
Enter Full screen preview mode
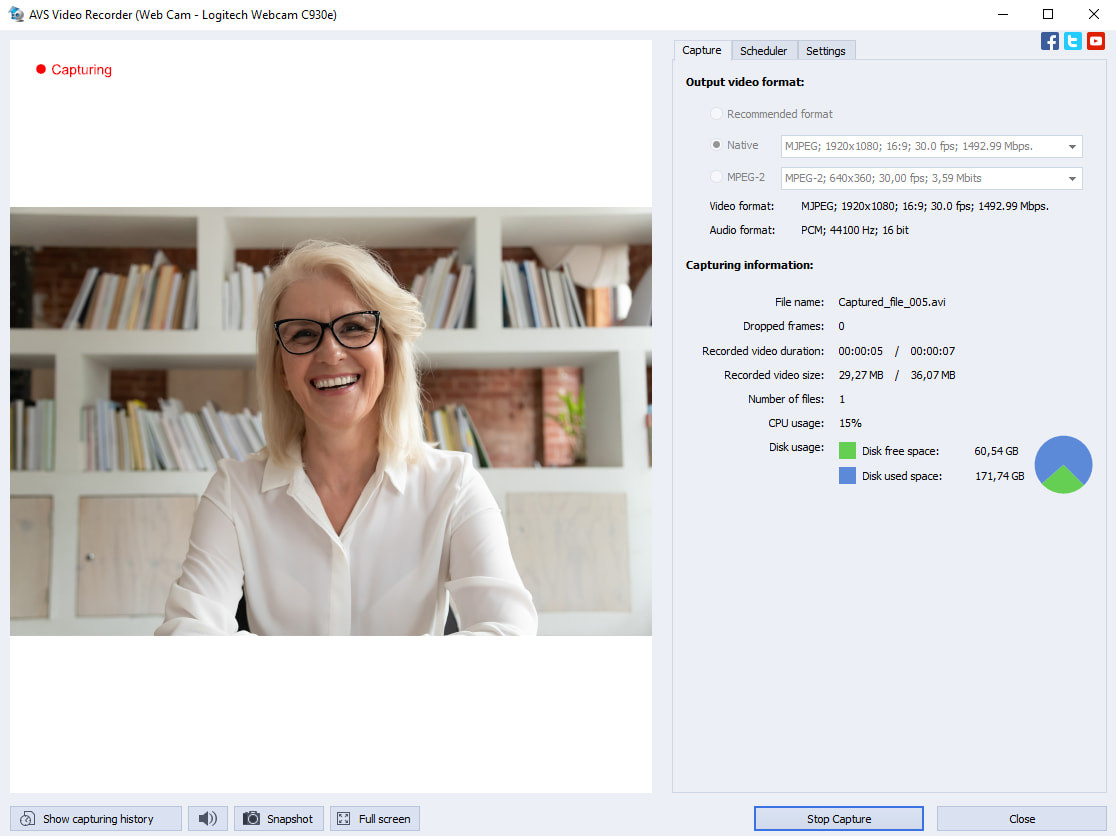click(374, 818)
